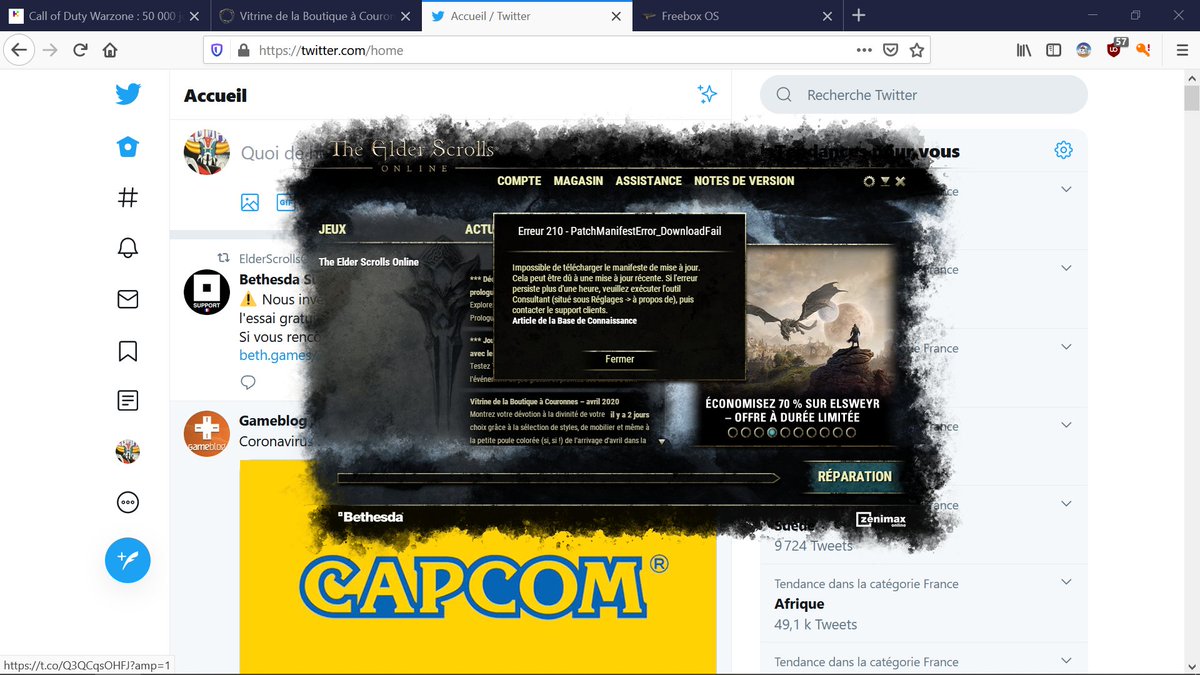Viewport: 1200px width, 675px height.
Task: Open Twitter notifications bell
Action: pyautogui.click(x=128, y=248)
